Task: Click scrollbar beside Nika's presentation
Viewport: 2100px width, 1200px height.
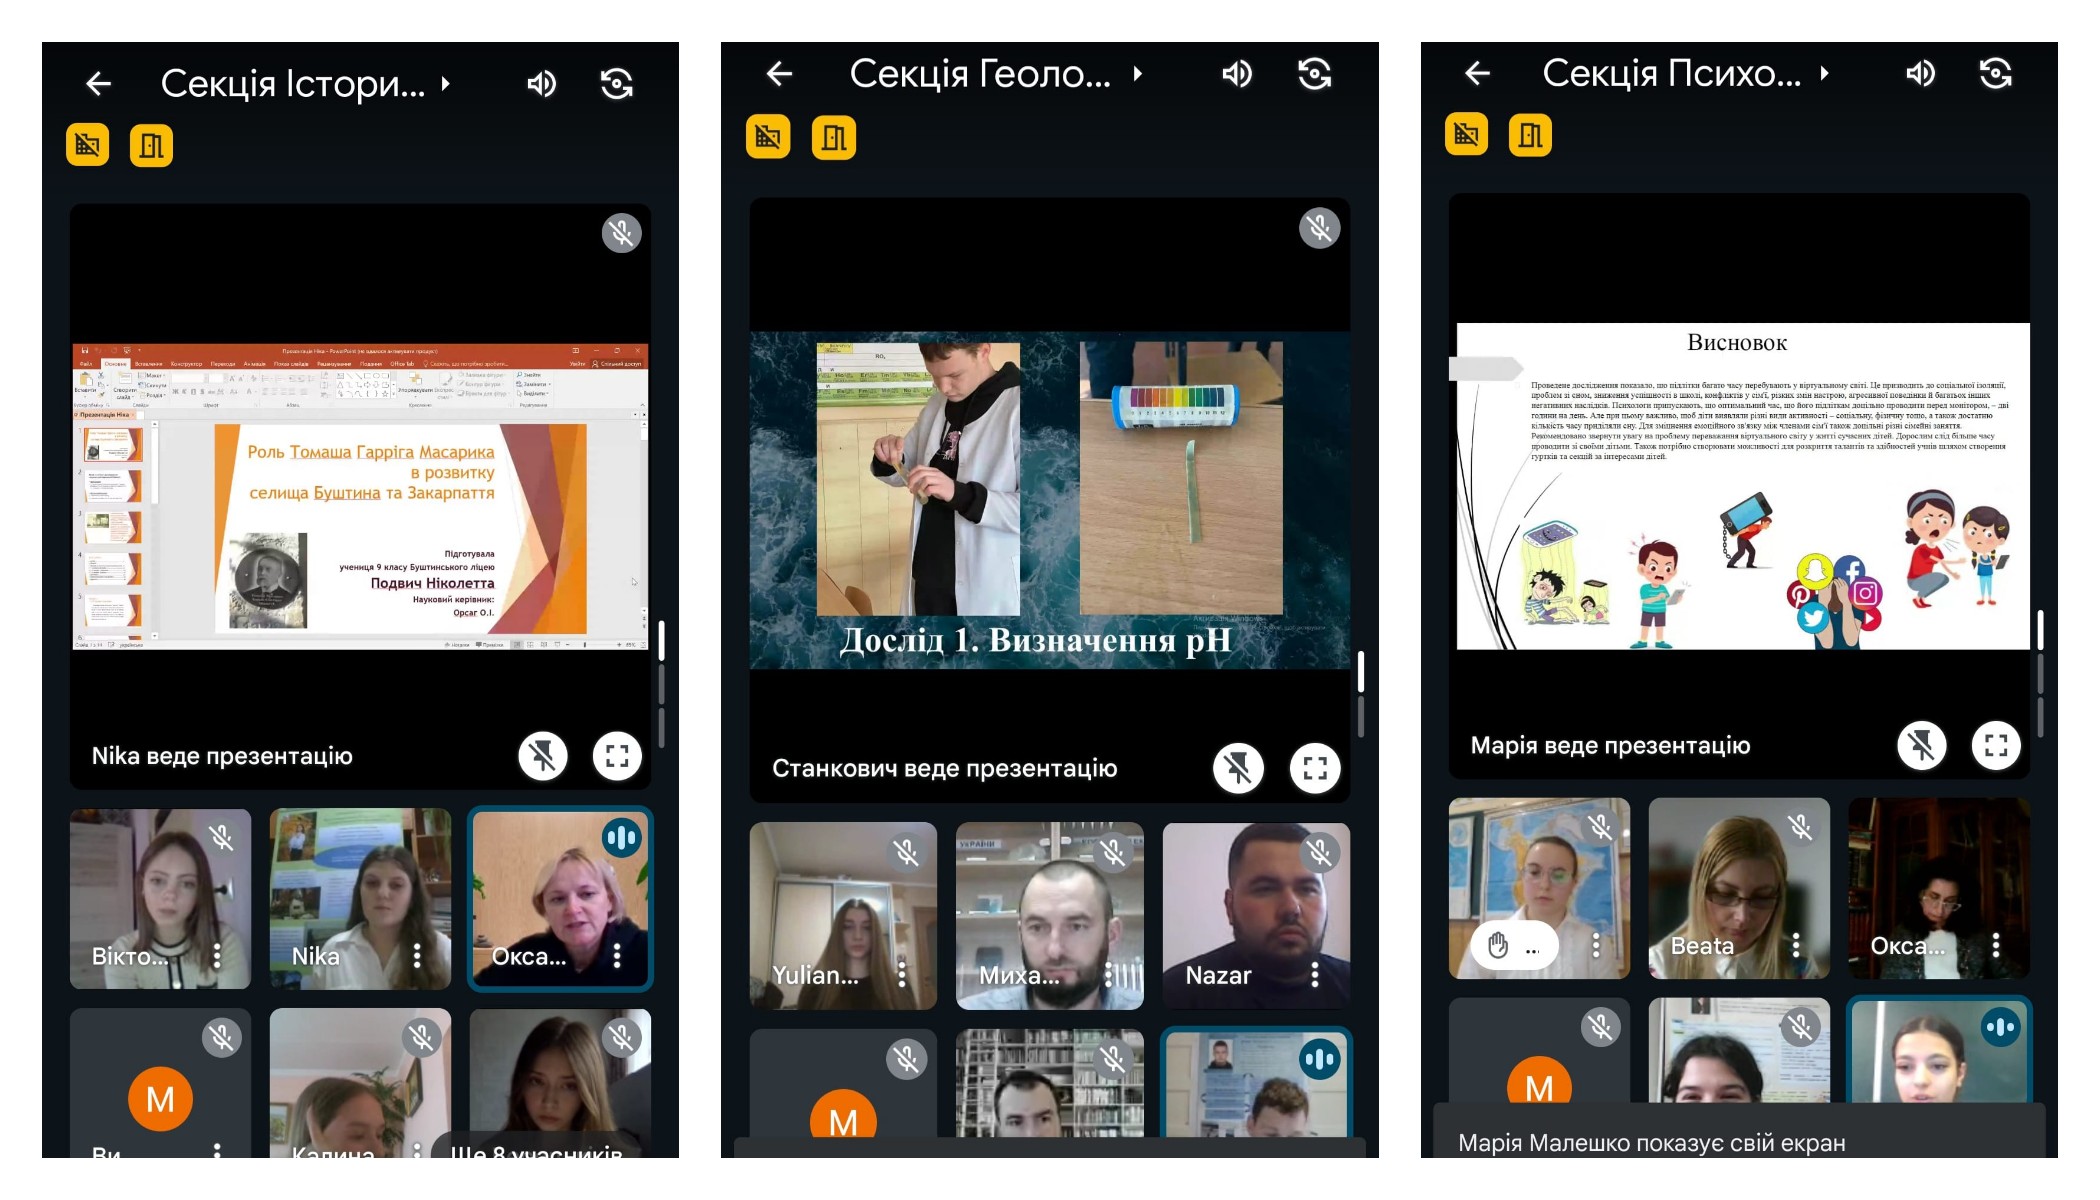Action: pos(661,683)
